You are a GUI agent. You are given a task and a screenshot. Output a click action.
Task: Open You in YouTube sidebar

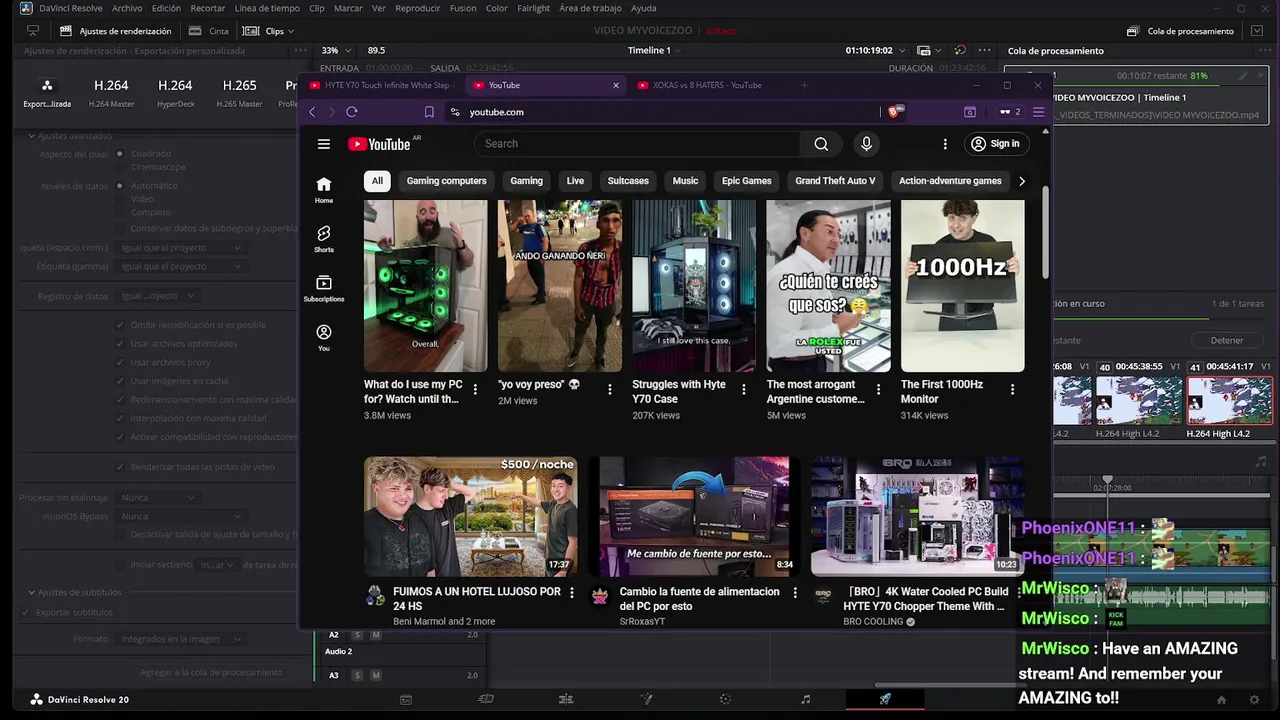point(323,337)
